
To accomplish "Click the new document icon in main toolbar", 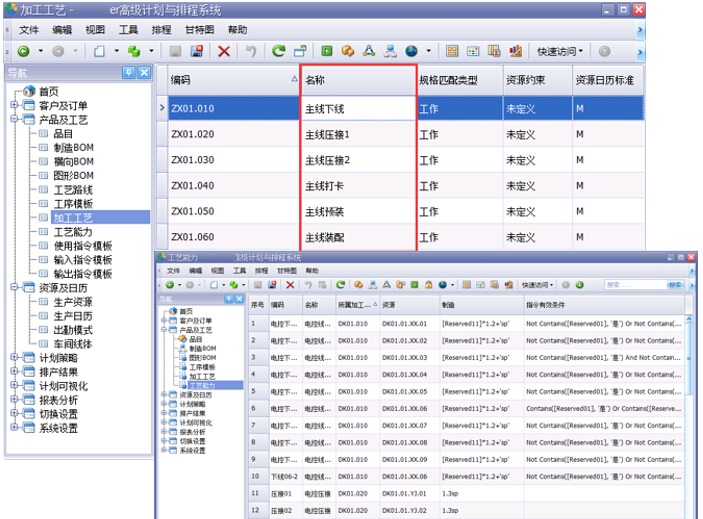I will [x=99, y=52].
